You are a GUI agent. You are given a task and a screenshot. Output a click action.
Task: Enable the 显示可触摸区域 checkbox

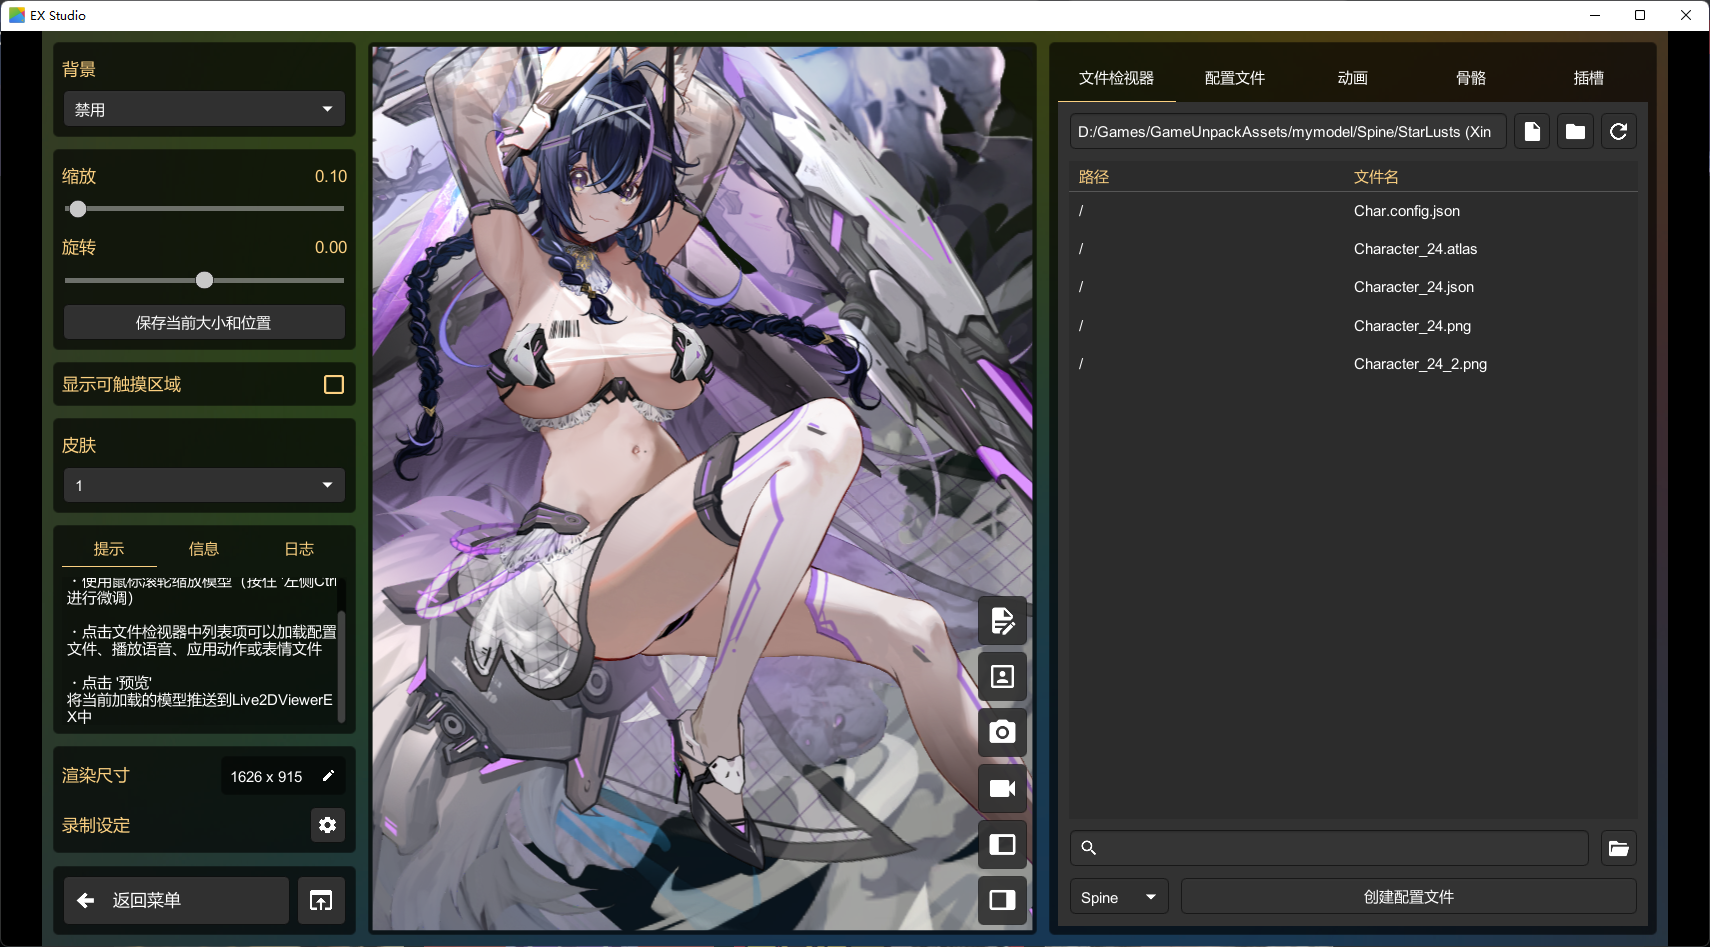(x=334, y=385)
